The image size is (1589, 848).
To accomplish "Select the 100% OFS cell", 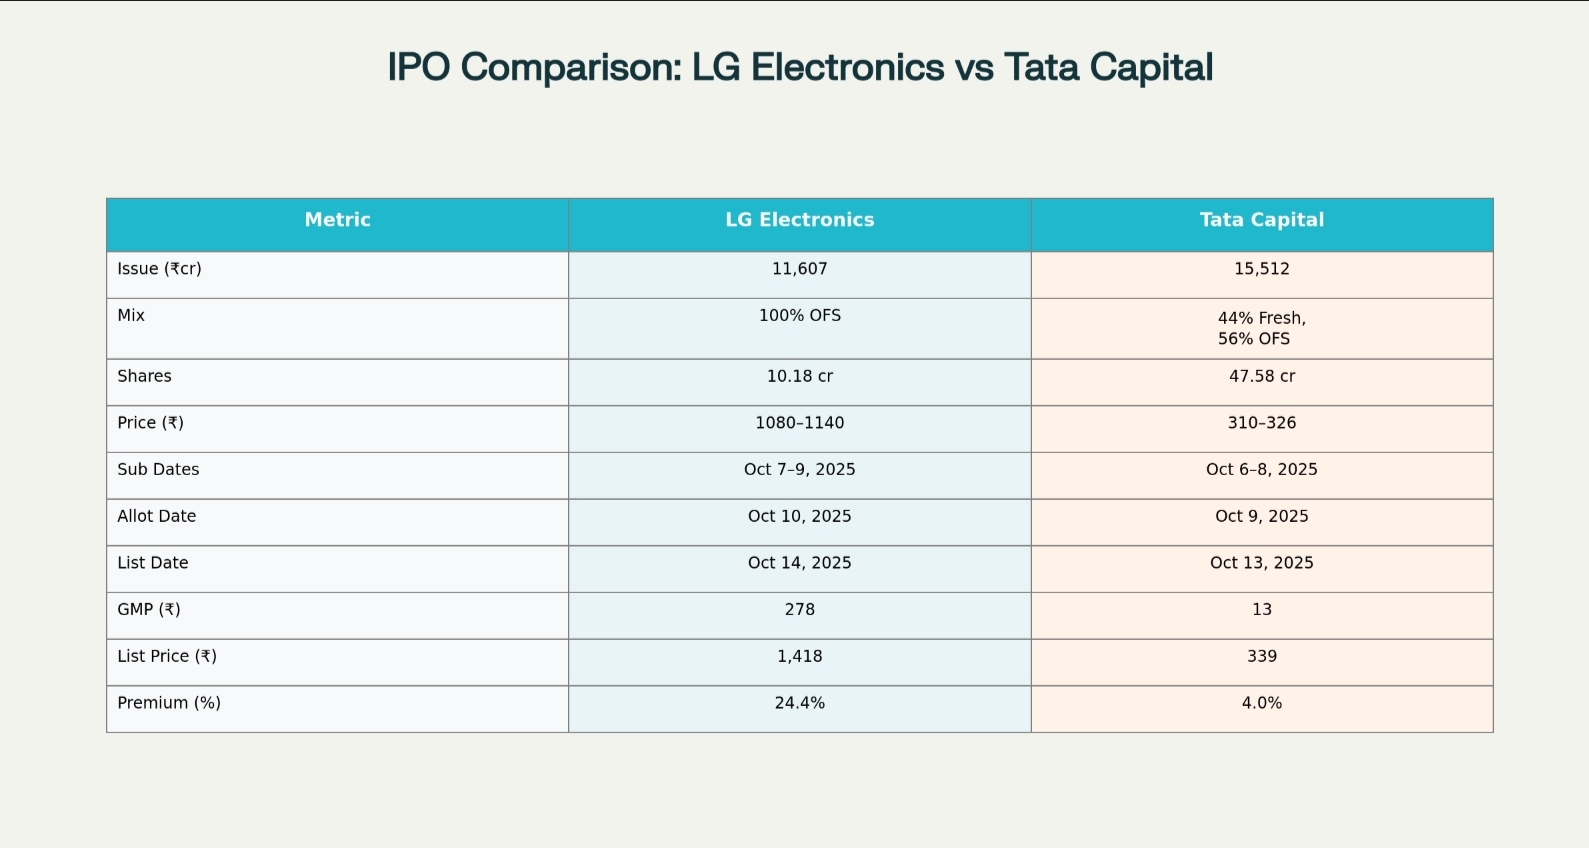I will [799, 316].
